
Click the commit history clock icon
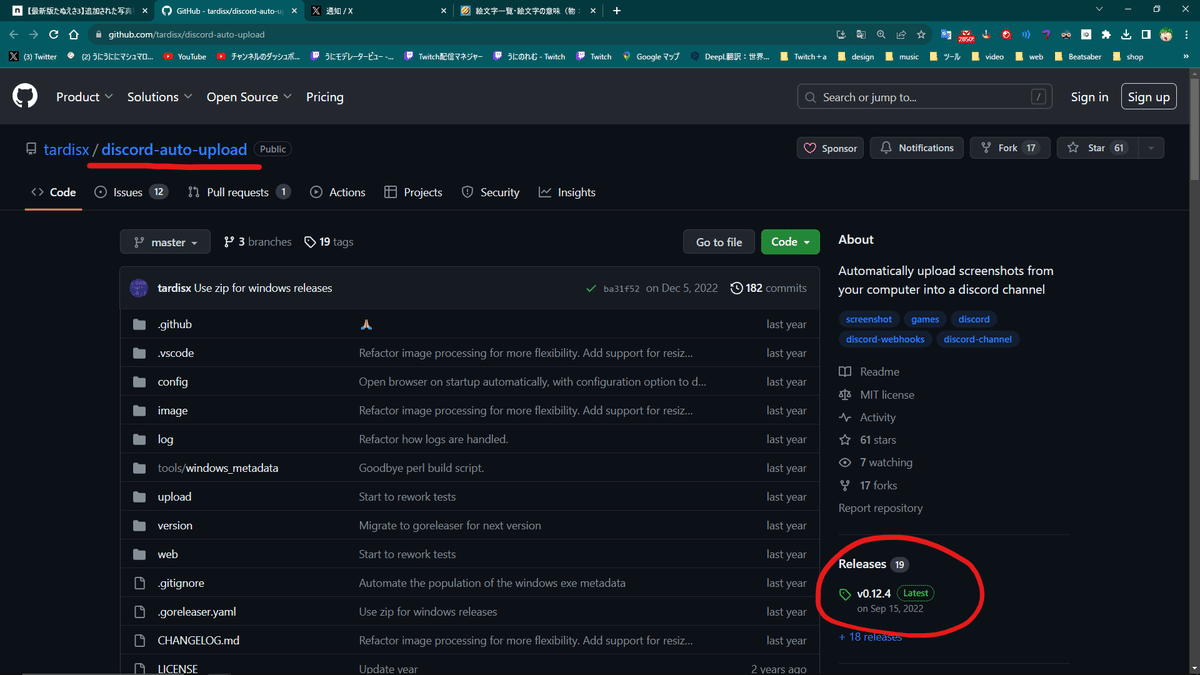(x=737, y=288)
